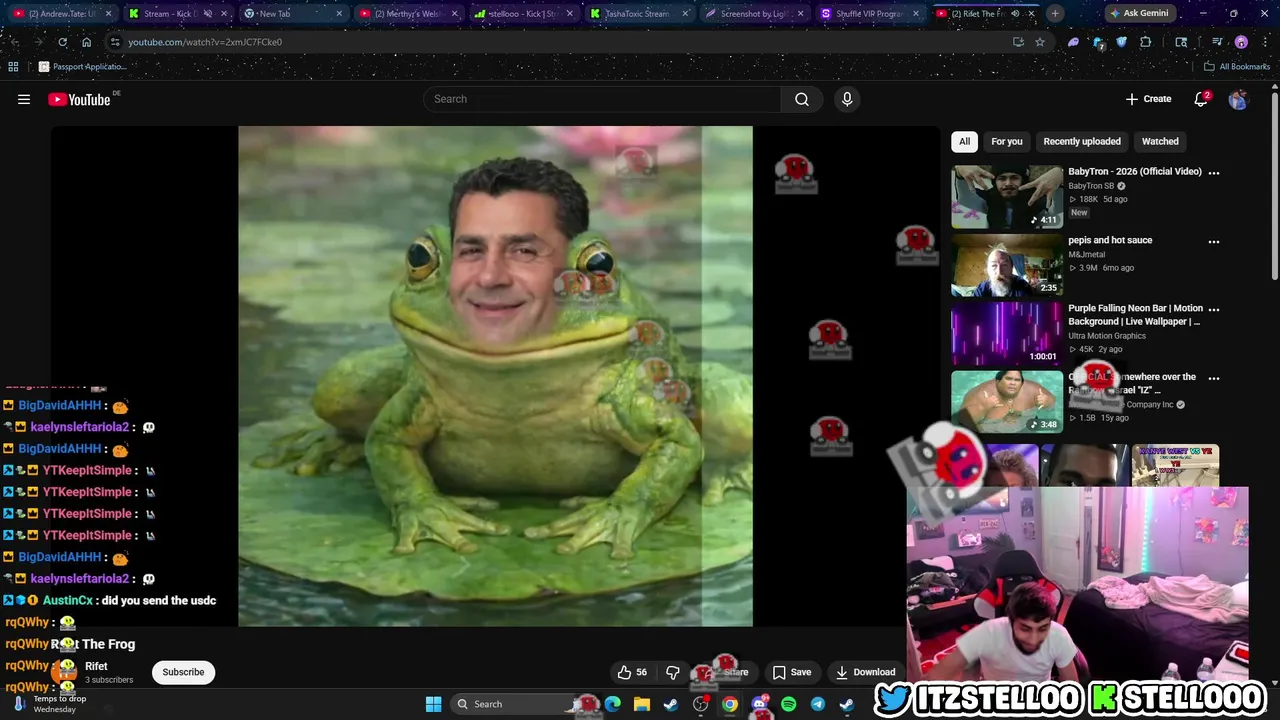Open options menu for BabyTron - 2026 video
Image resolution: width=1280 pixels, height=720 pixels.
(1214, 172)
